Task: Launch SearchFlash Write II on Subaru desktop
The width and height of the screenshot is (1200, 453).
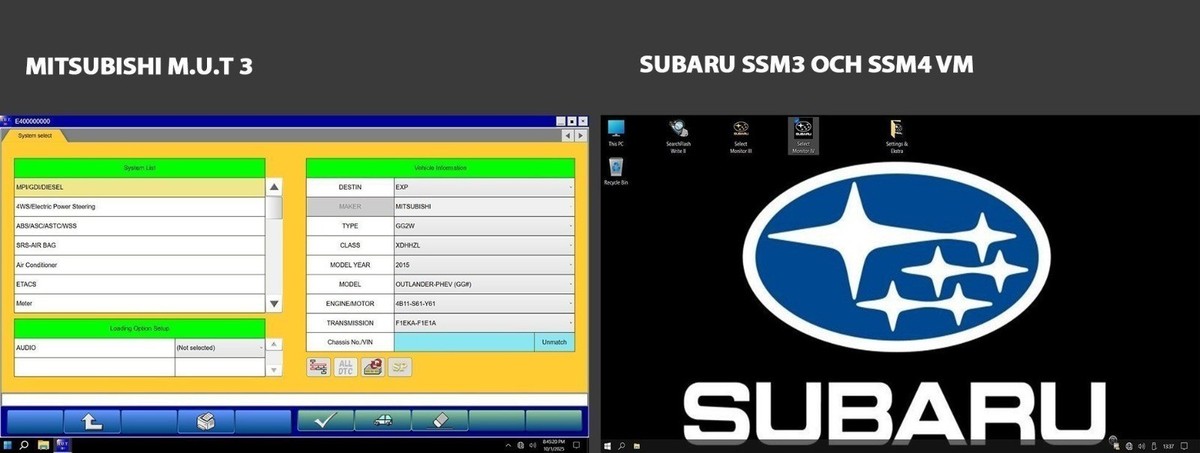Action: (678, 135)
